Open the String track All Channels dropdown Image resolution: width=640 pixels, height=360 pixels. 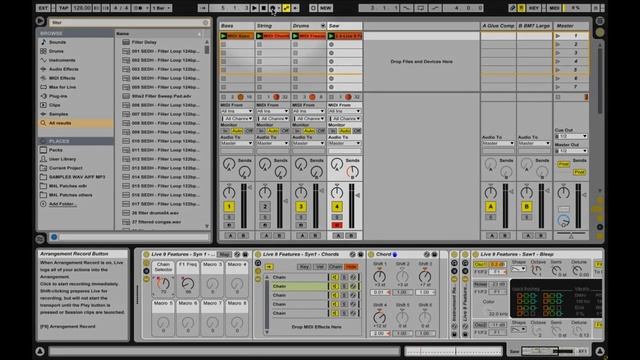(273, 118)
